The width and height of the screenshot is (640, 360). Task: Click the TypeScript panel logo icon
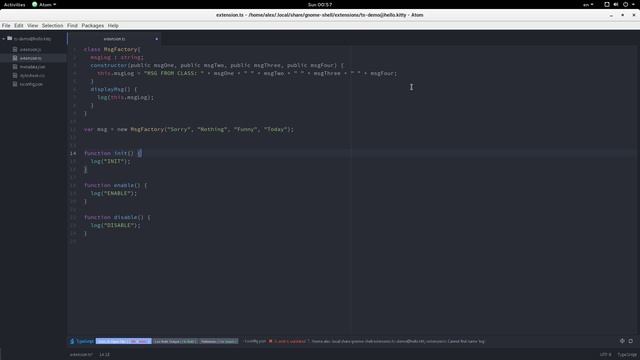[72, 341]
